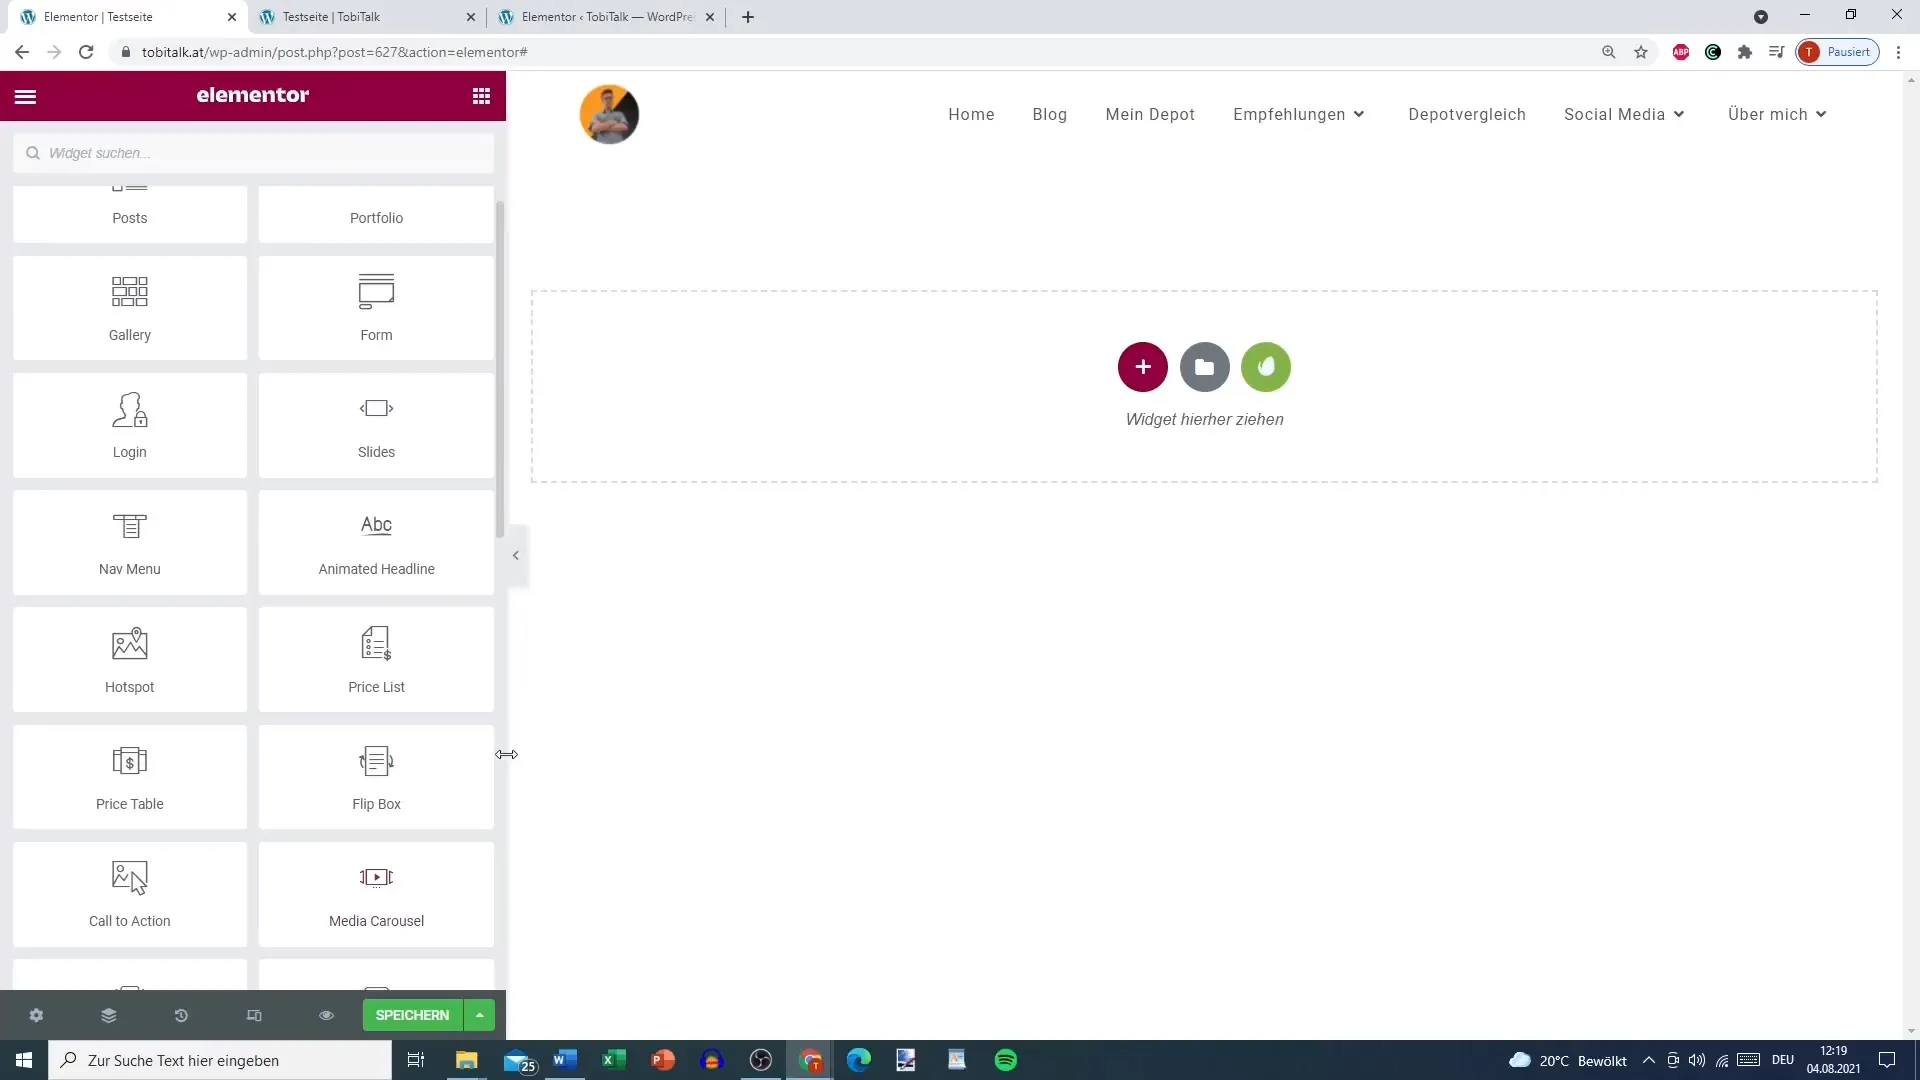Click the green SPEICHERN dropdown arrow
Screen dimensions: 1920x1080
(x=481, y=1015)
